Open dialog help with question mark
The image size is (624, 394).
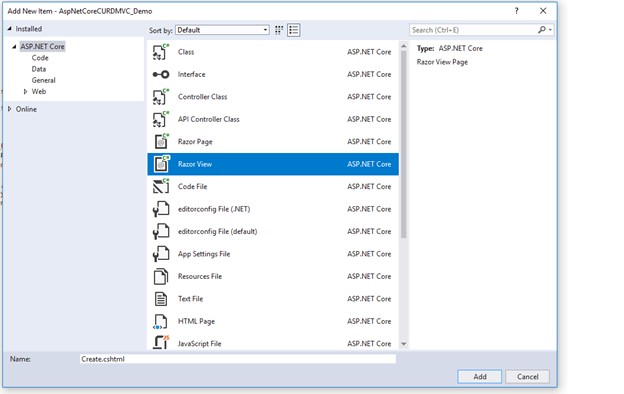point(517,11)
